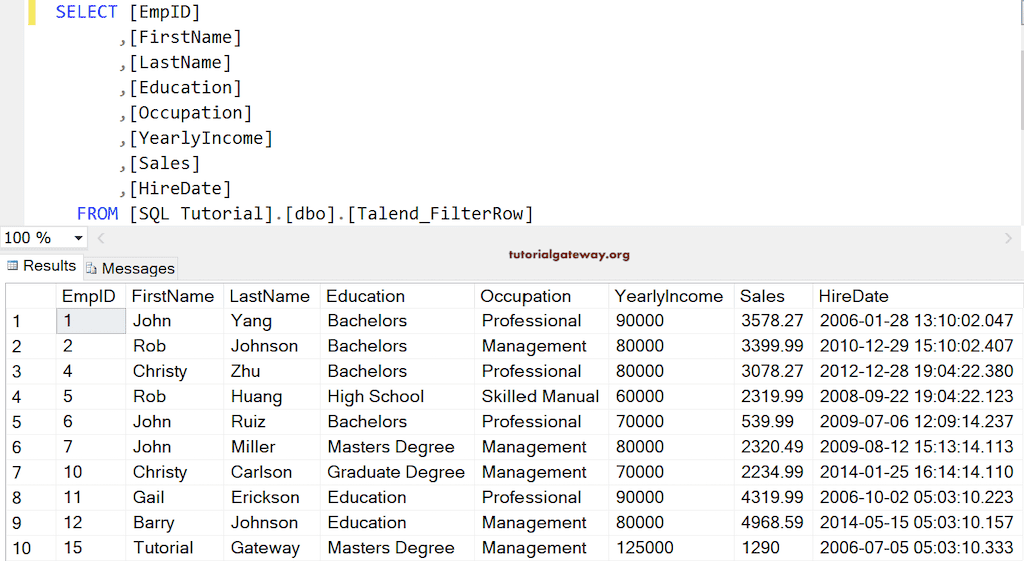Image resolution: width=1024 pixels, height=561 pixels.
Task: Click the first name cell Gail
Action: [174, 498]
